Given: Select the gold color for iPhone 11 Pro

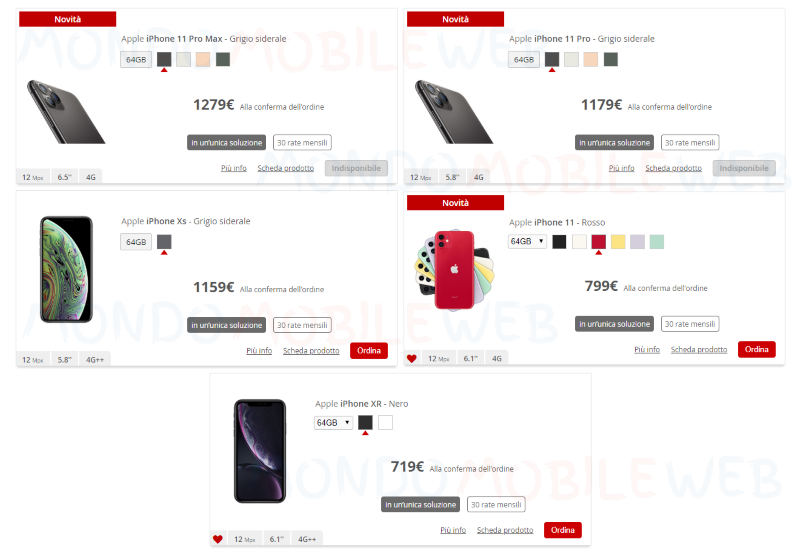Looking at the screenshot, I should pyautogui.click(x=590, y=60).
